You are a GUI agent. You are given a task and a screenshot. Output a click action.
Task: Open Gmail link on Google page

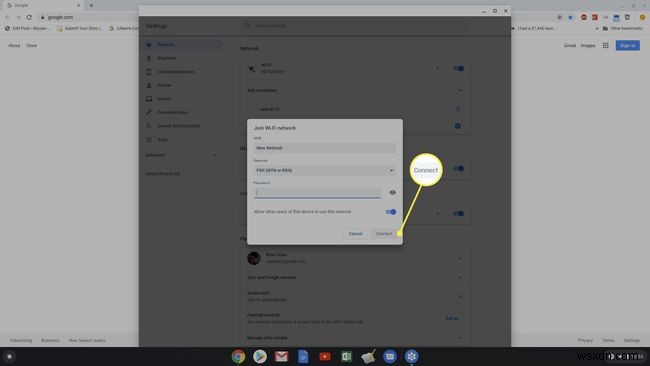(570, 45)
